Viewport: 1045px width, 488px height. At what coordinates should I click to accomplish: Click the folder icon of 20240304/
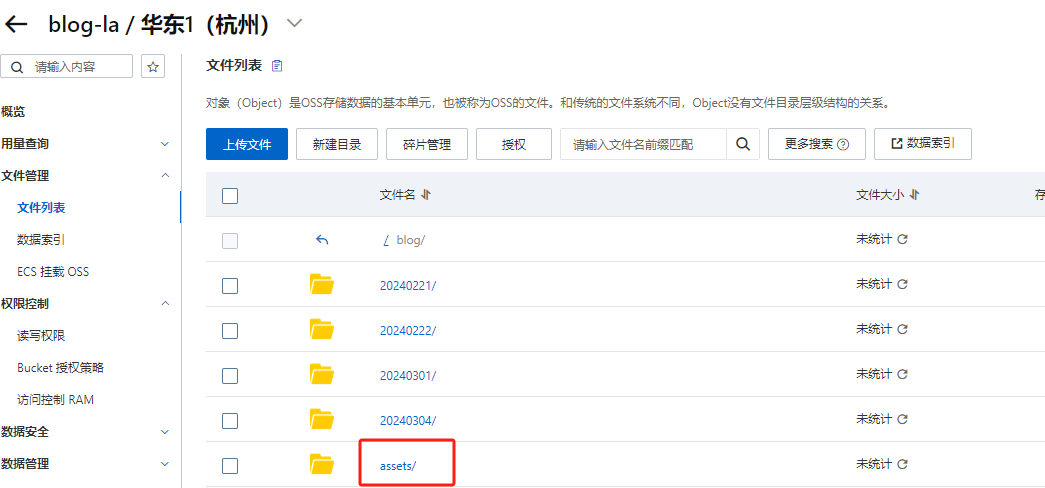point(322,419)
